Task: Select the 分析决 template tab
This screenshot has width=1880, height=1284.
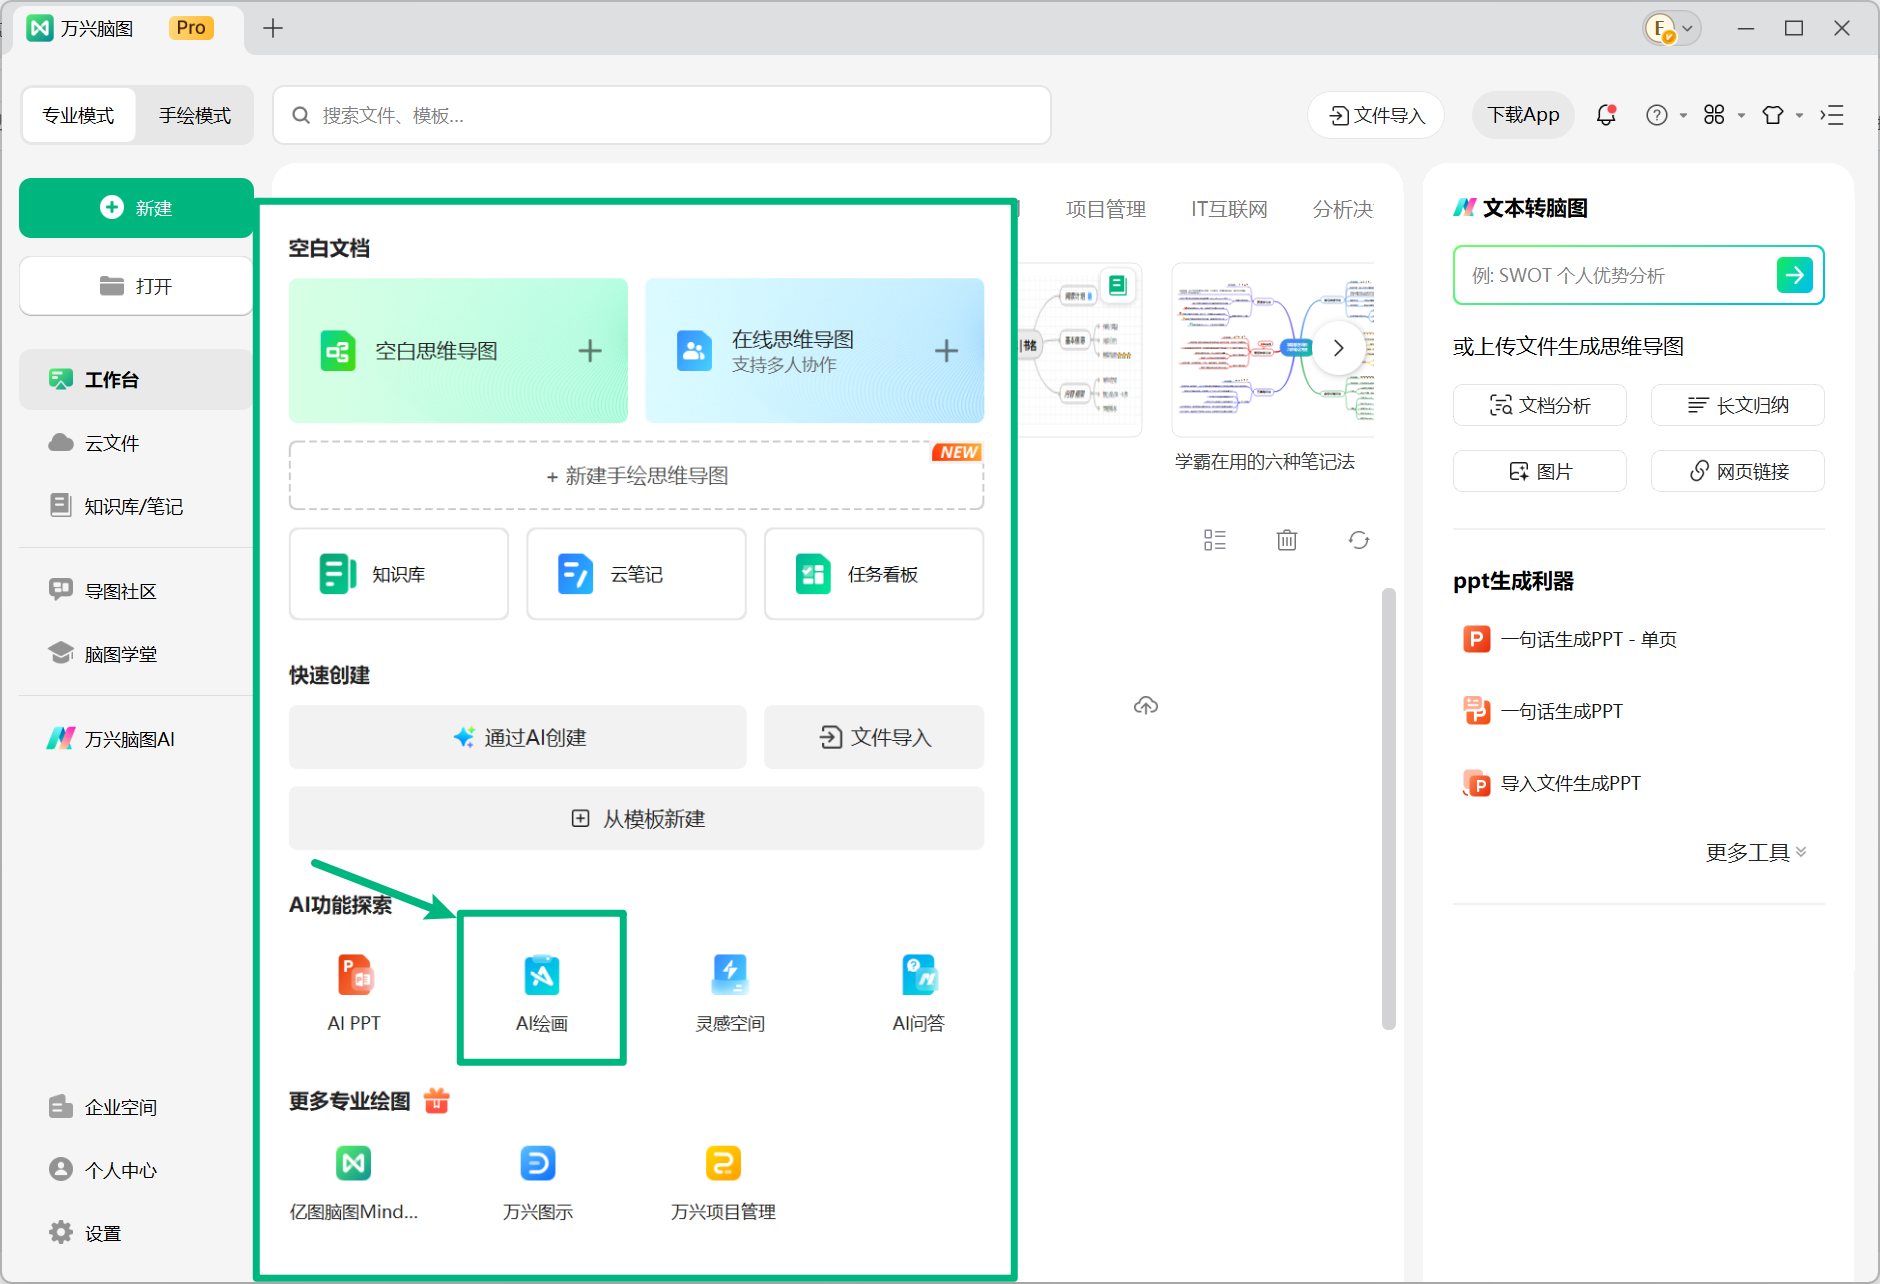Action: tap(1343, 209)
